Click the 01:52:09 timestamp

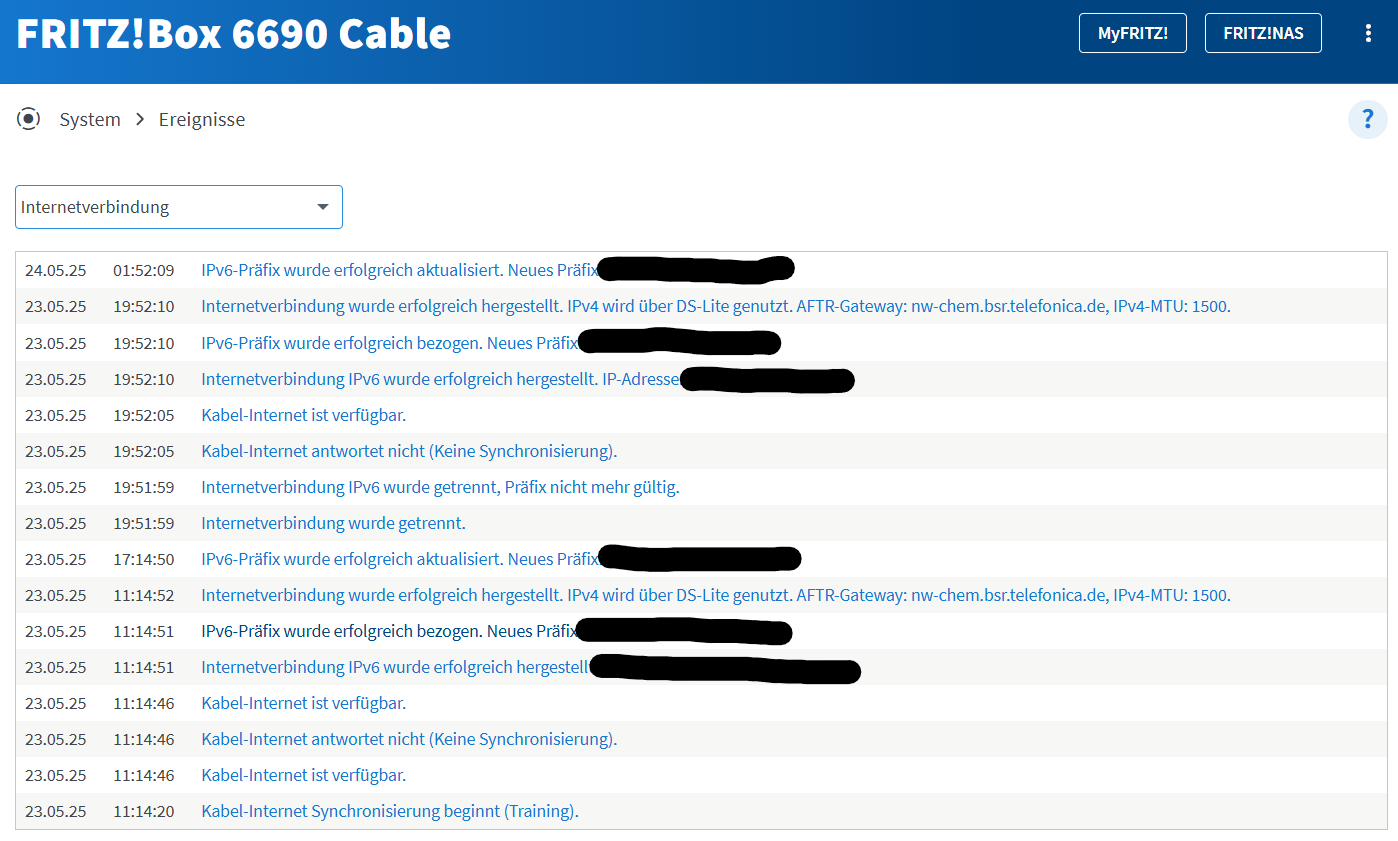pyautogui.click(x=143, y=270)
